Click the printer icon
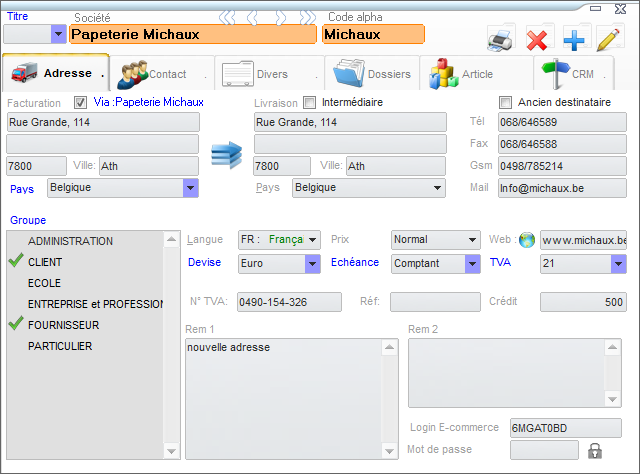The width and height of the screenshot is (640, 474). point(501,39)
